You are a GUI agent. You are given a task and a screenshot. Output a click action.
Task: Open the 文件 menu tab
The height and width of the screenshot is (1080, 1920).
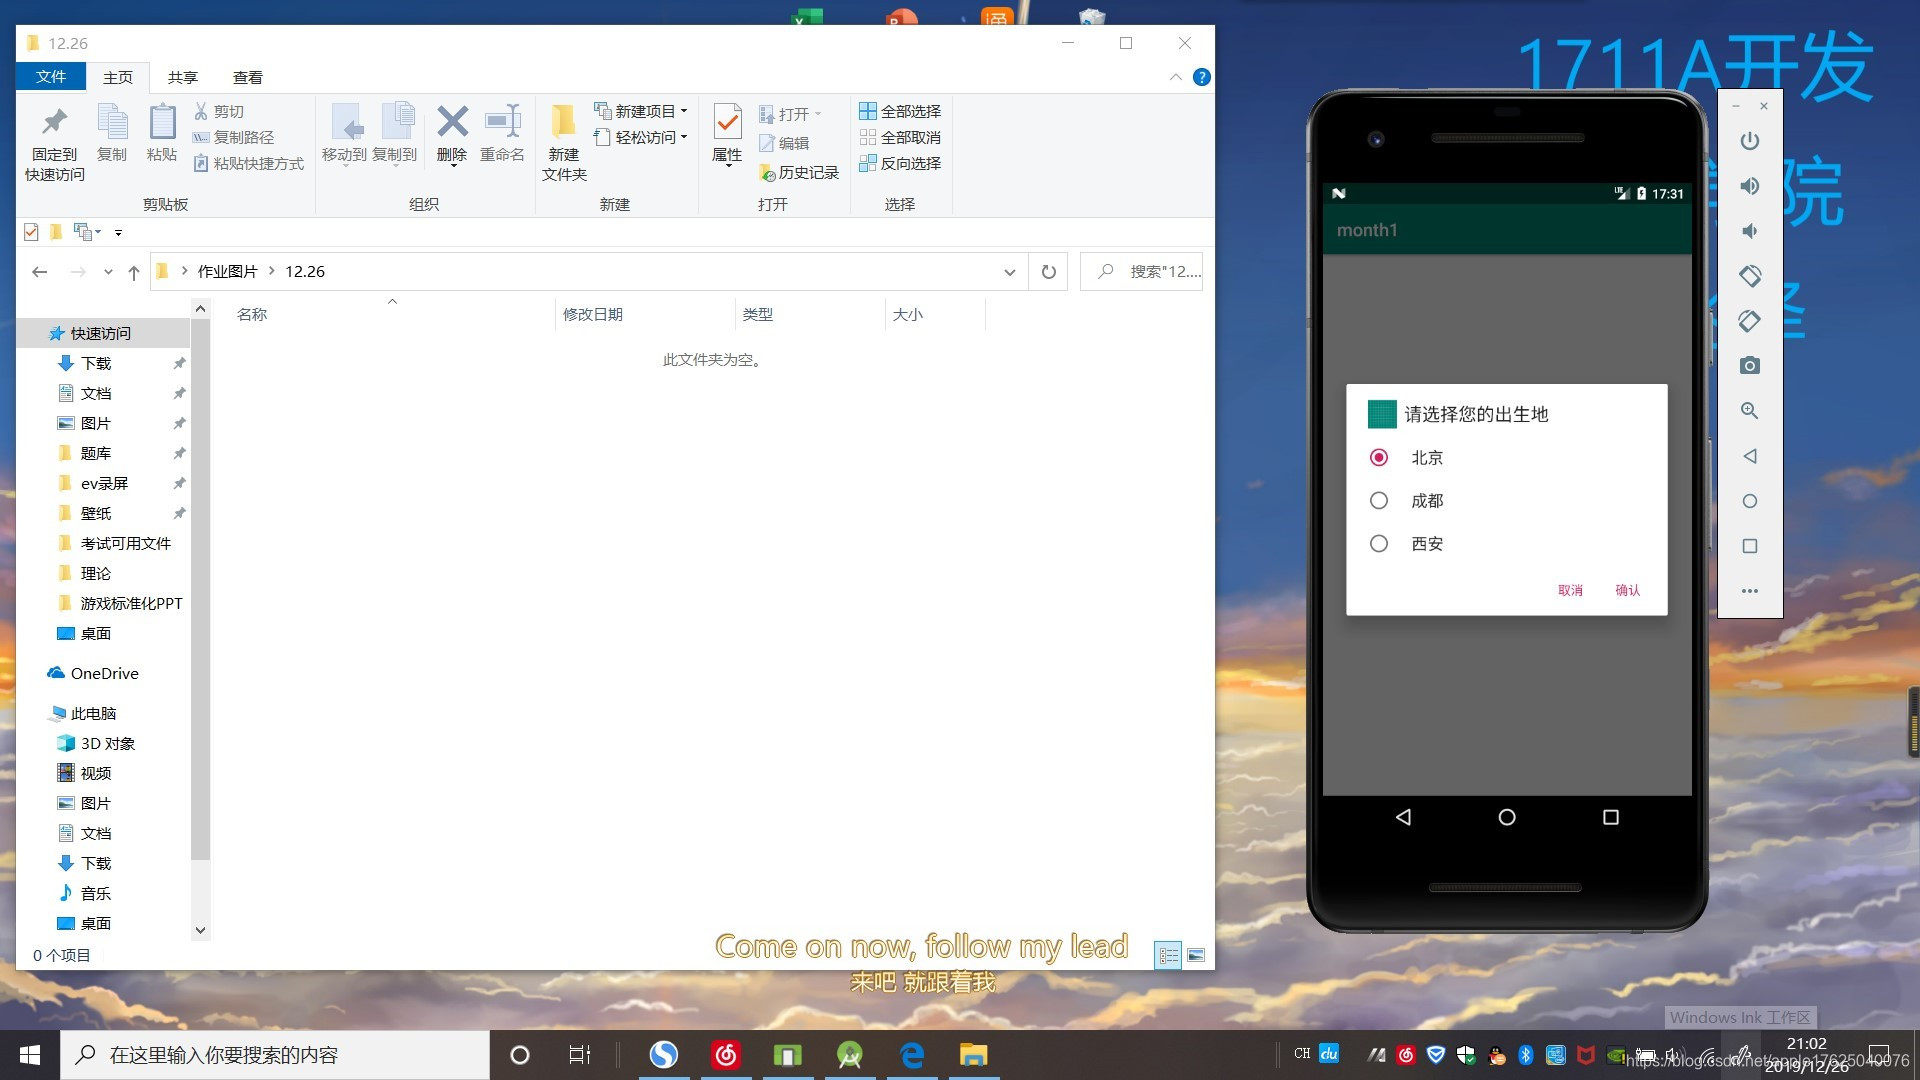tap(50, 77)
